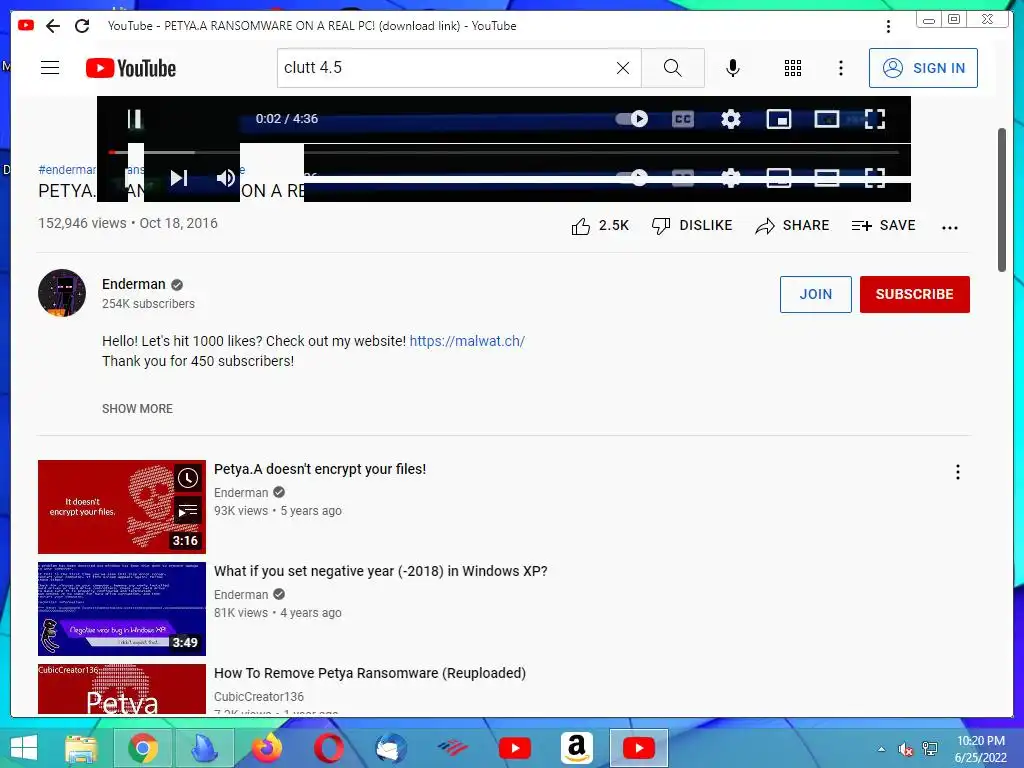Viewport: 1024px width, 768px height.
Task: Open the CubicCreator136 channel name
Action: [x=259, y=697]
